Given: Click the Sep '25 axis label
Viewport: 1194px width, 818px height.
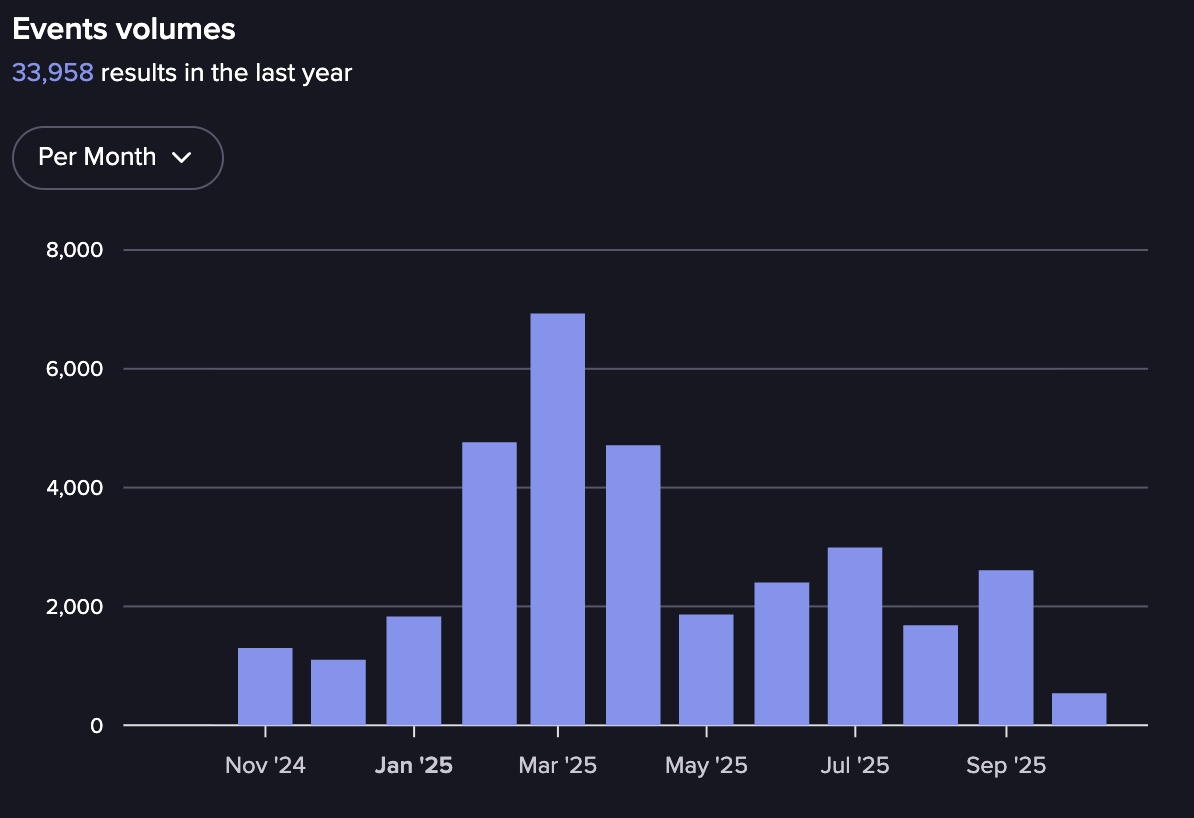Looking at the screenshot, I should tap(1005, 766).
